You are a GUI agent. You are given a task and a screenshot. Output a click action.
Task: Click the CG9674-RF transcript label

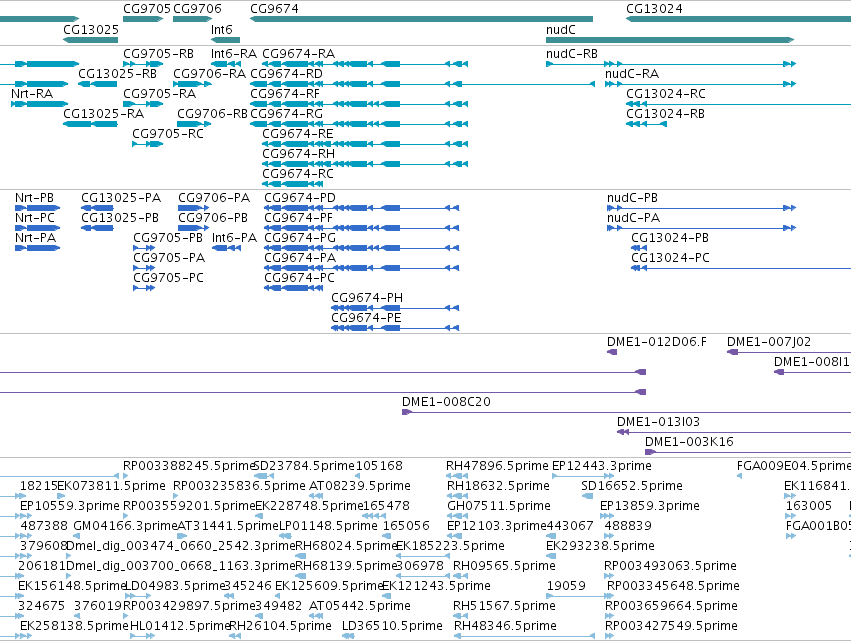click(x=285, y=94)
